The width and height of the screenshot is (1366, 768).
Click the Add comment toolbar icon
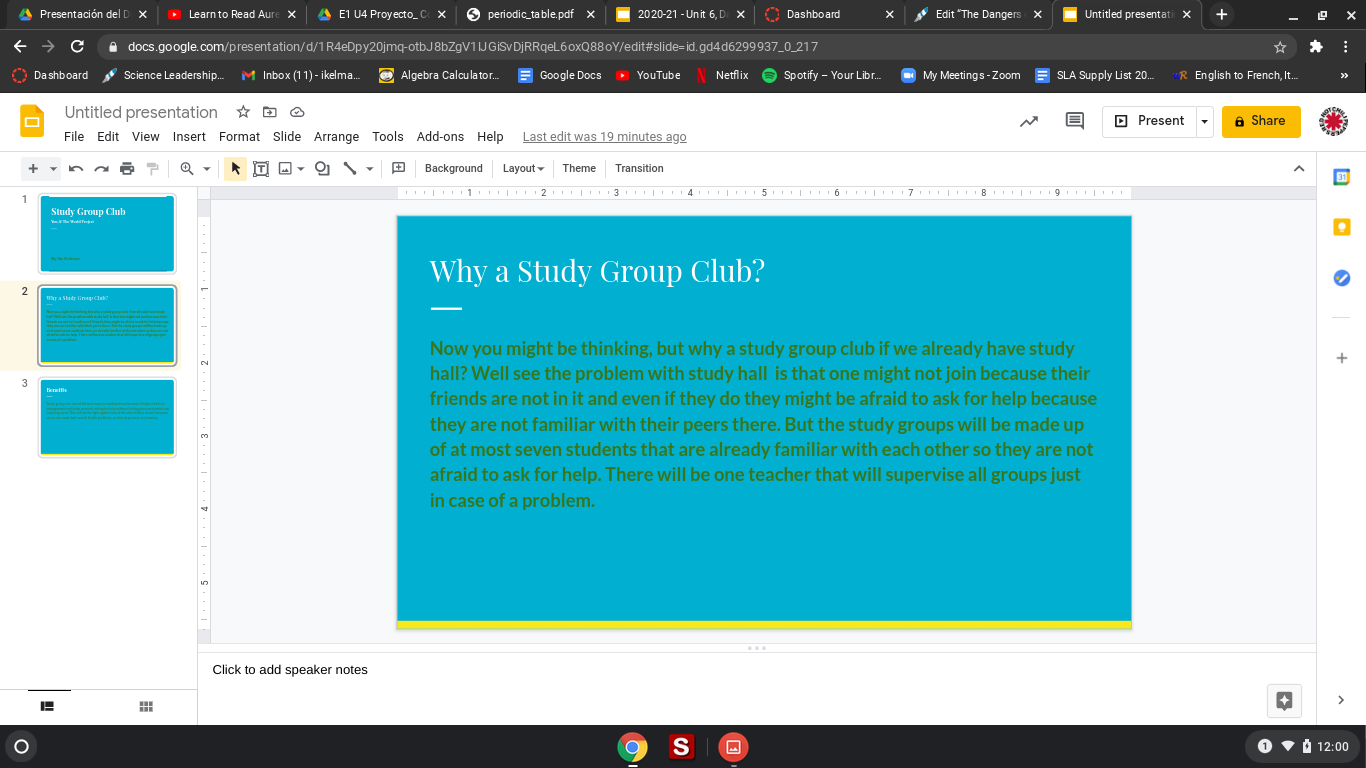click(398, 169)
